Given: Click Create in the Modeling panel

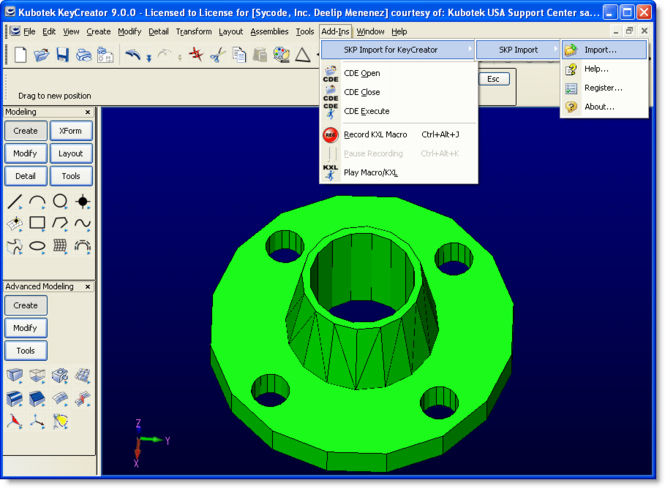Looking at the screenshot, I should point(25,131).
